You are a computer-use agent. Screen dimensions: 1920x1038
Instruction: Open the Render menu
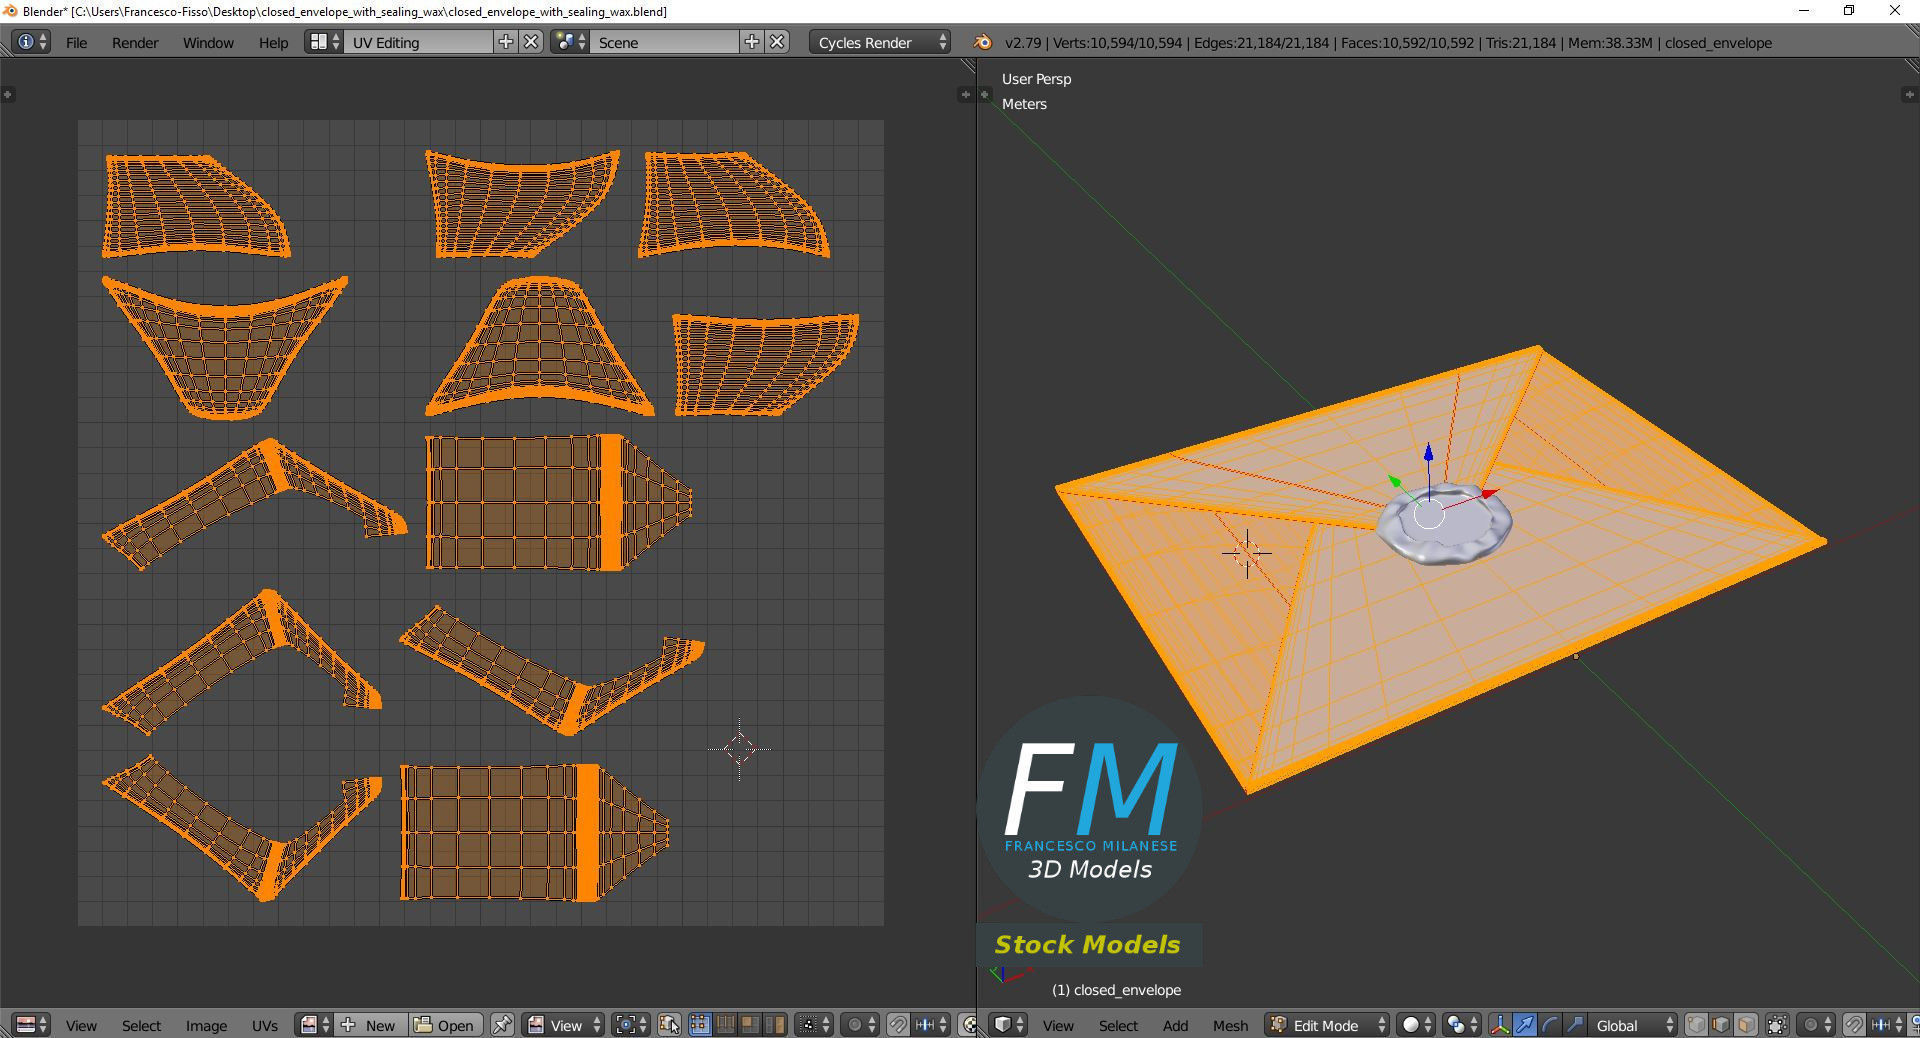tap(135, 42)
